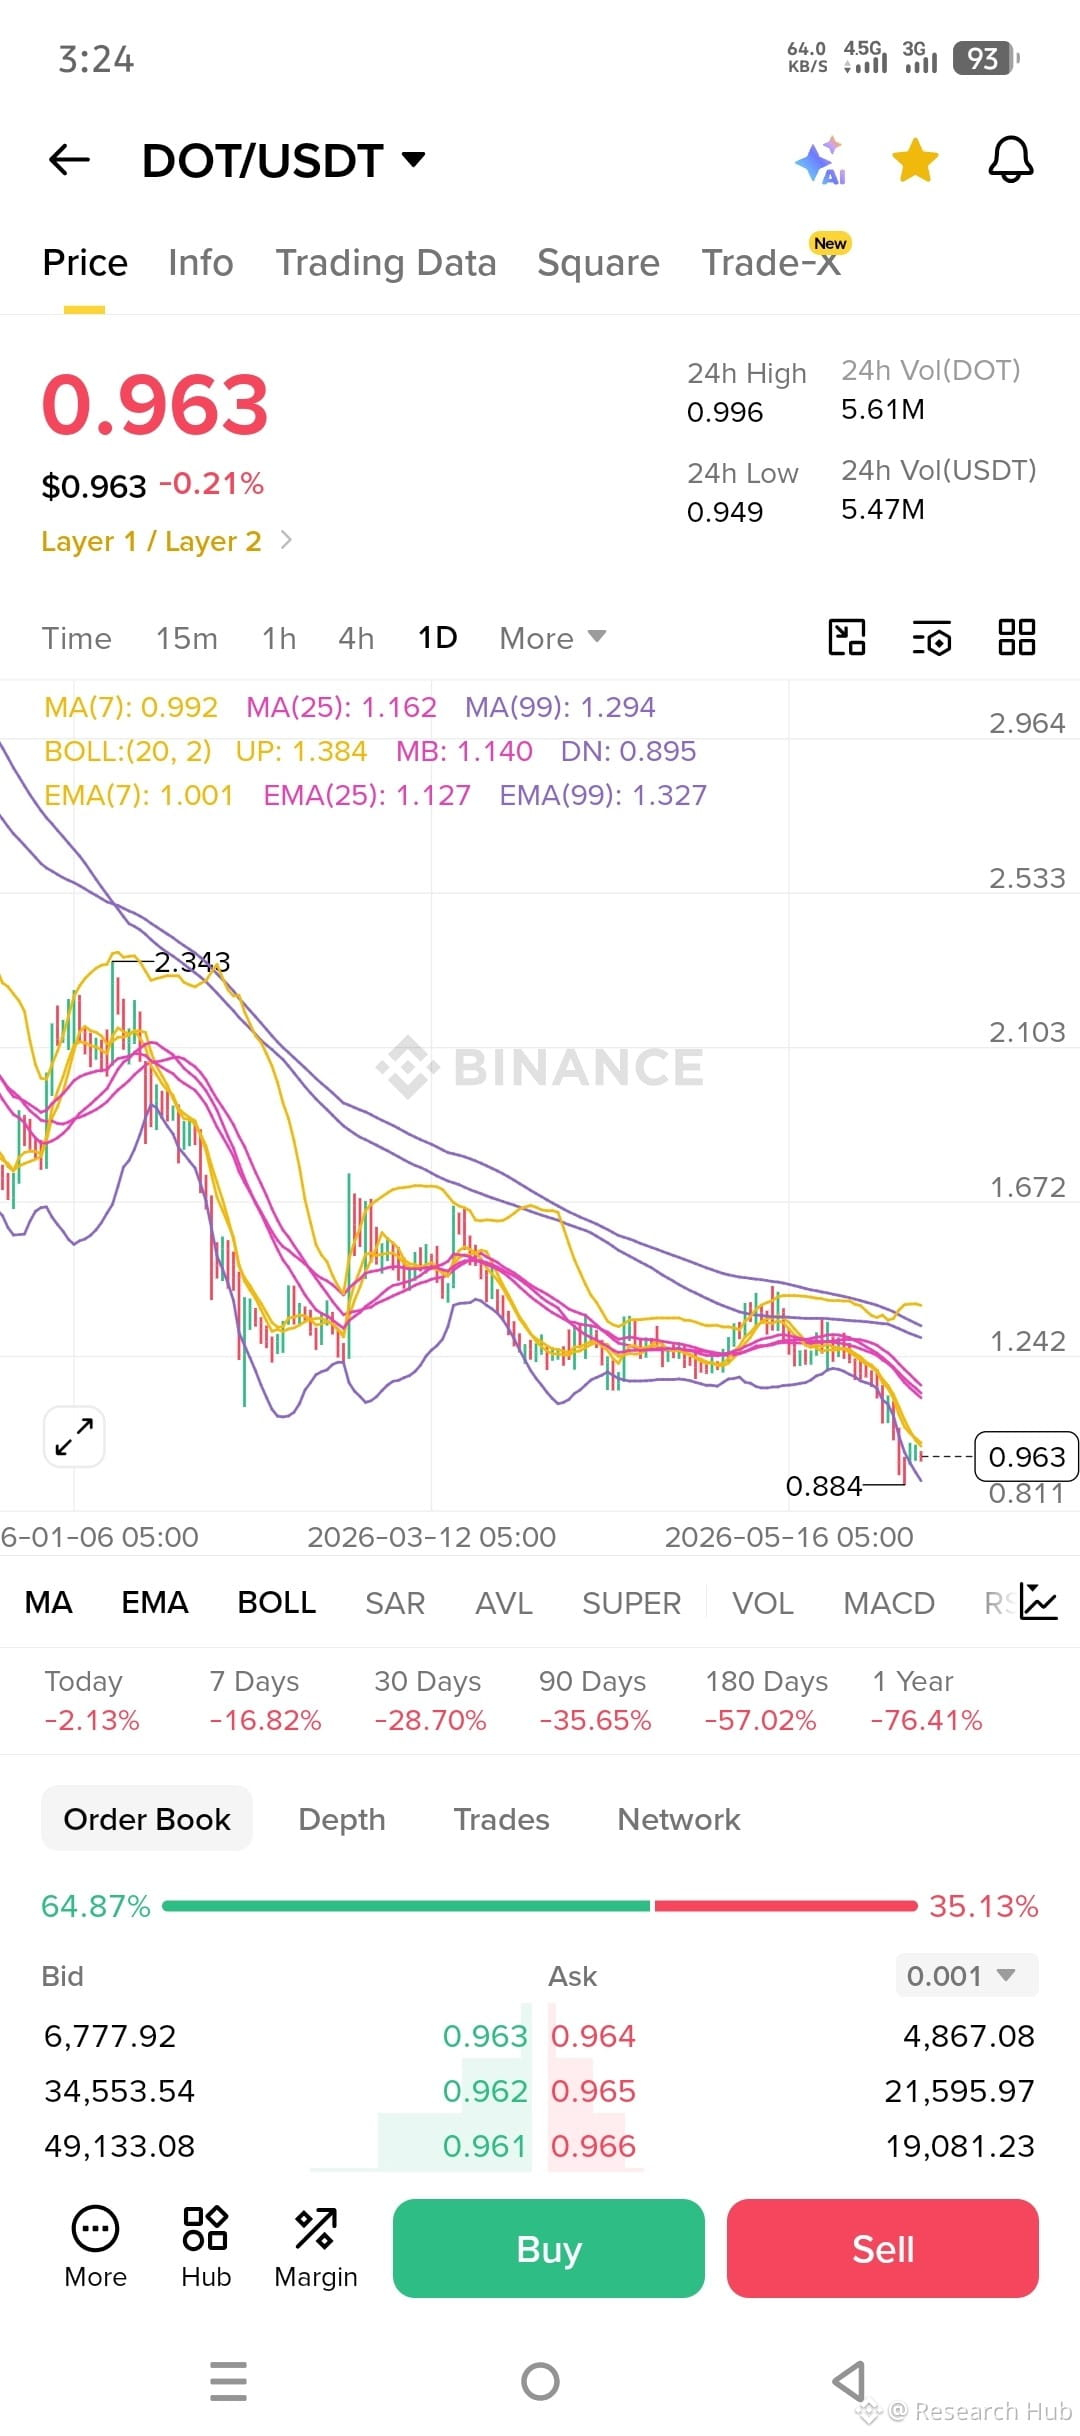
Task: Tap the bid/ask ratio bar
Action: [x=540, y=1906]
